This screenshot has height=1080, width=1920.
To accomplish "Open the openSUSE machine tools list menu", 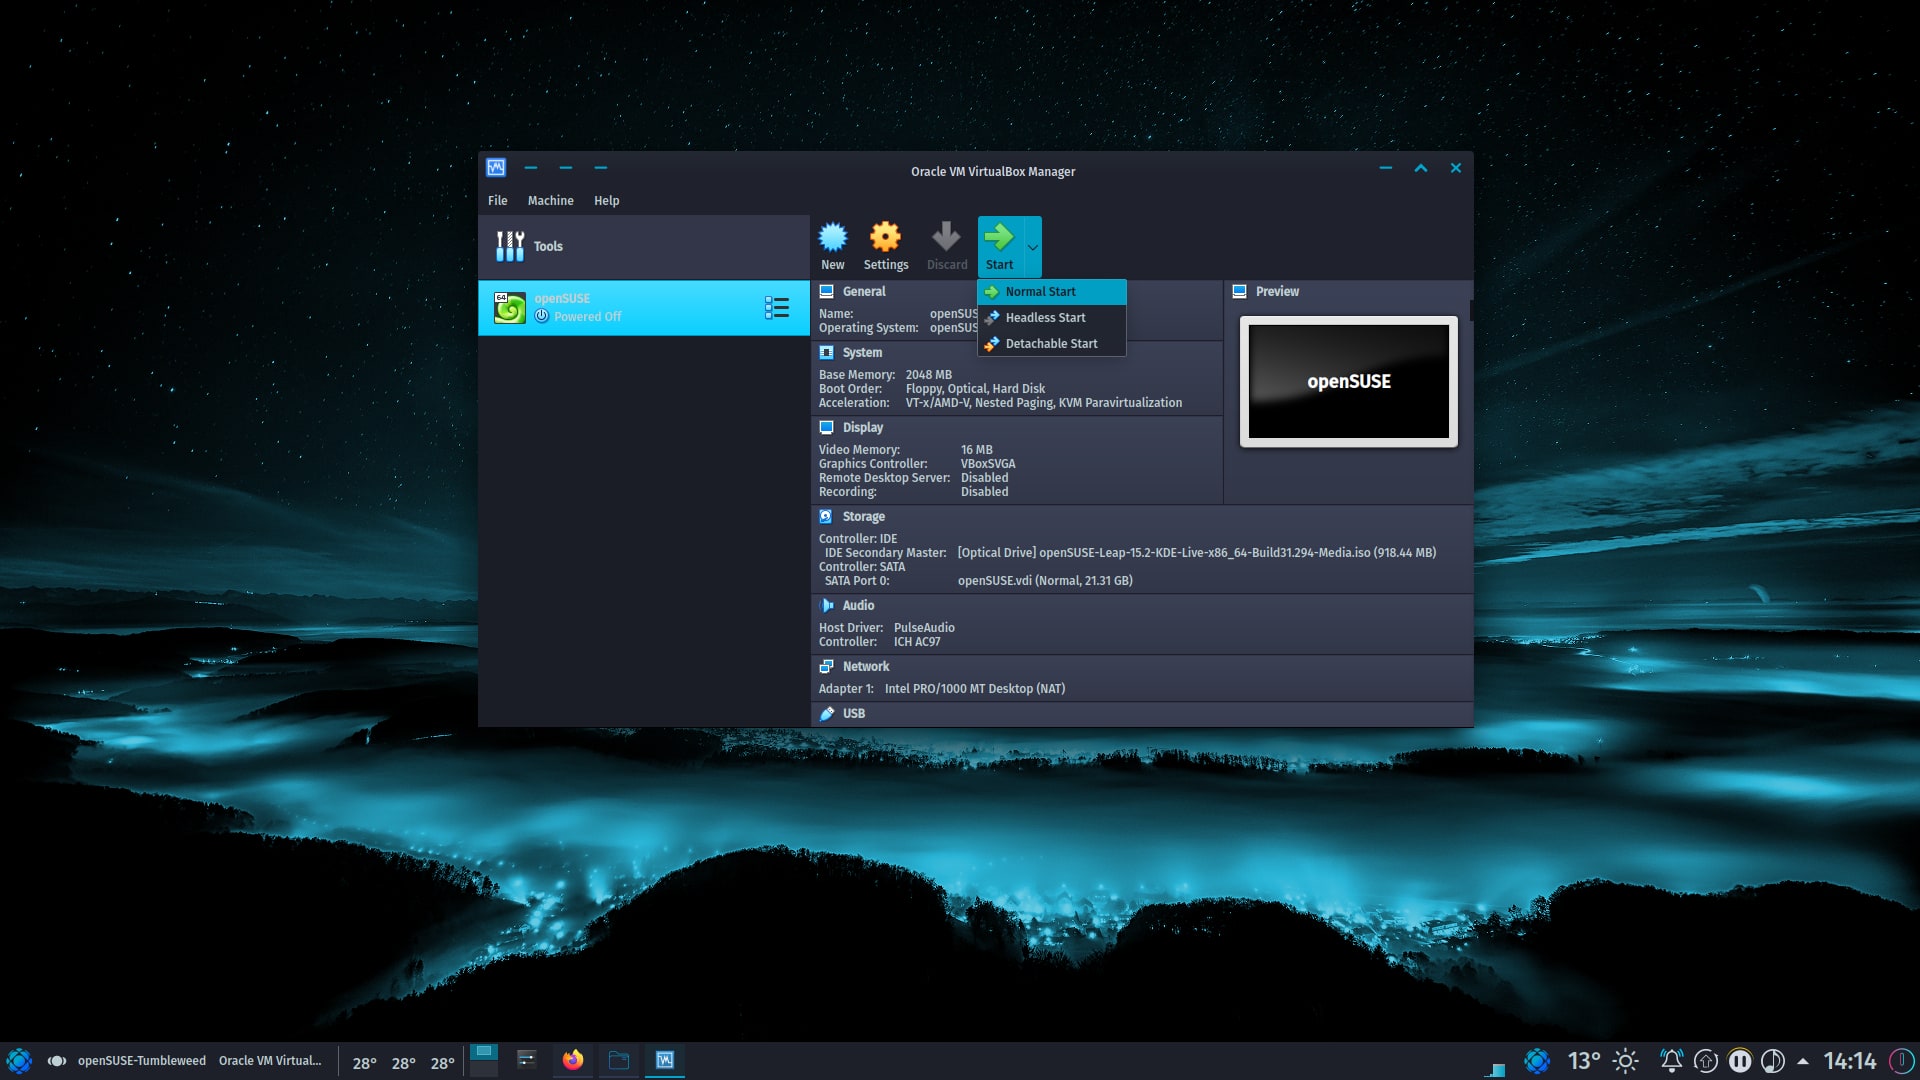I will [x=777, y=308].
